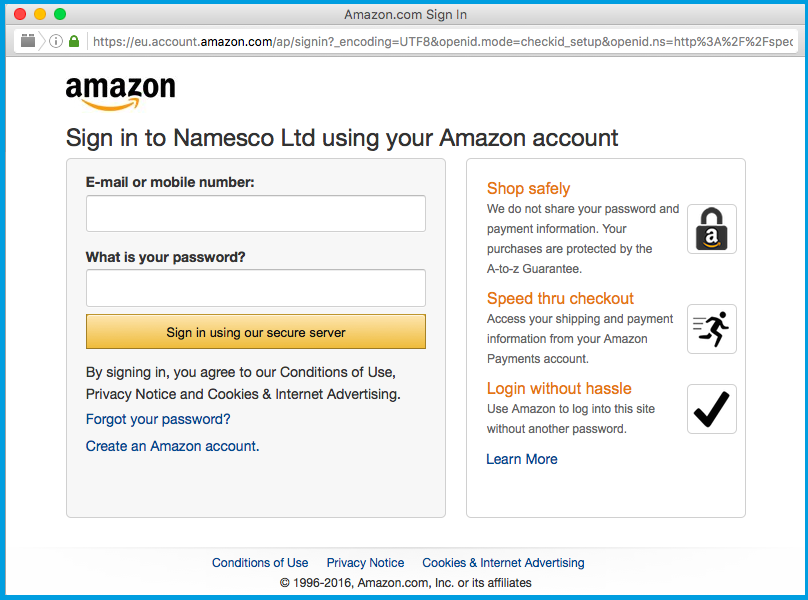808x600 pixels.
Task: Click the Amazon logo
Action: click(120, 91)
